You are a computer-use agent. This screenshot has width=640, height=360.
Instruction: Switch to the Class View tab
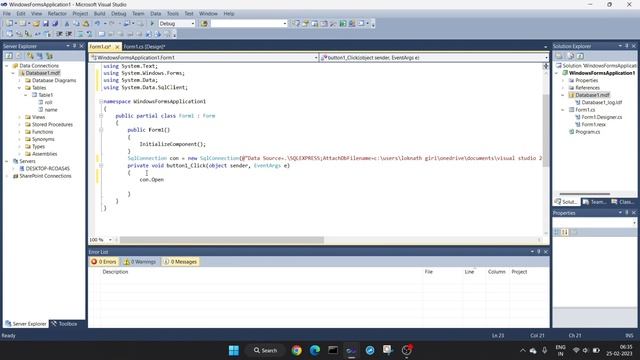[622, 202]
